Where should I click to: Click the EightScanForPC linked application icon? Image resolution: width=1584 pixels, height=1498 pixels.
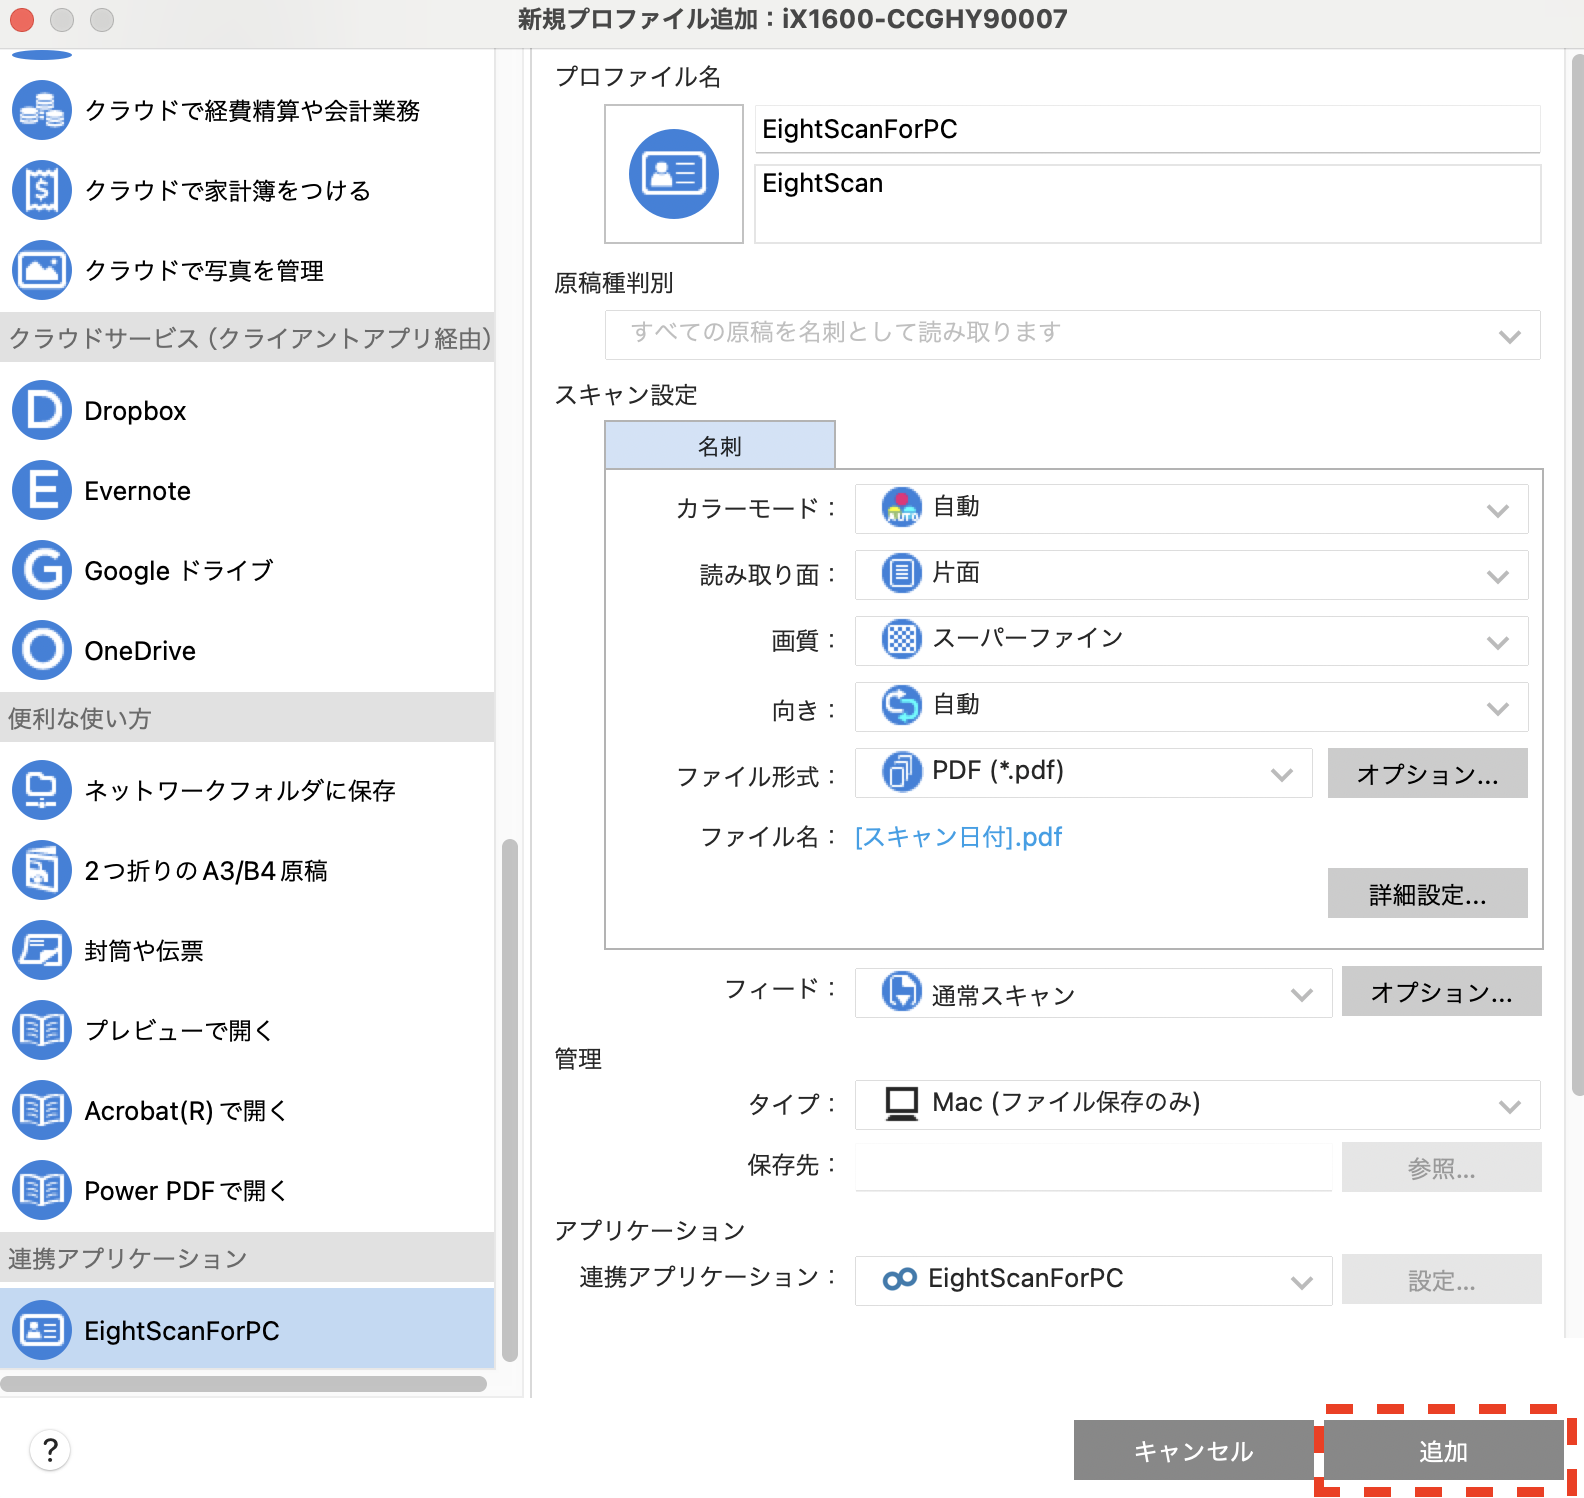(x=900, y=1279)
